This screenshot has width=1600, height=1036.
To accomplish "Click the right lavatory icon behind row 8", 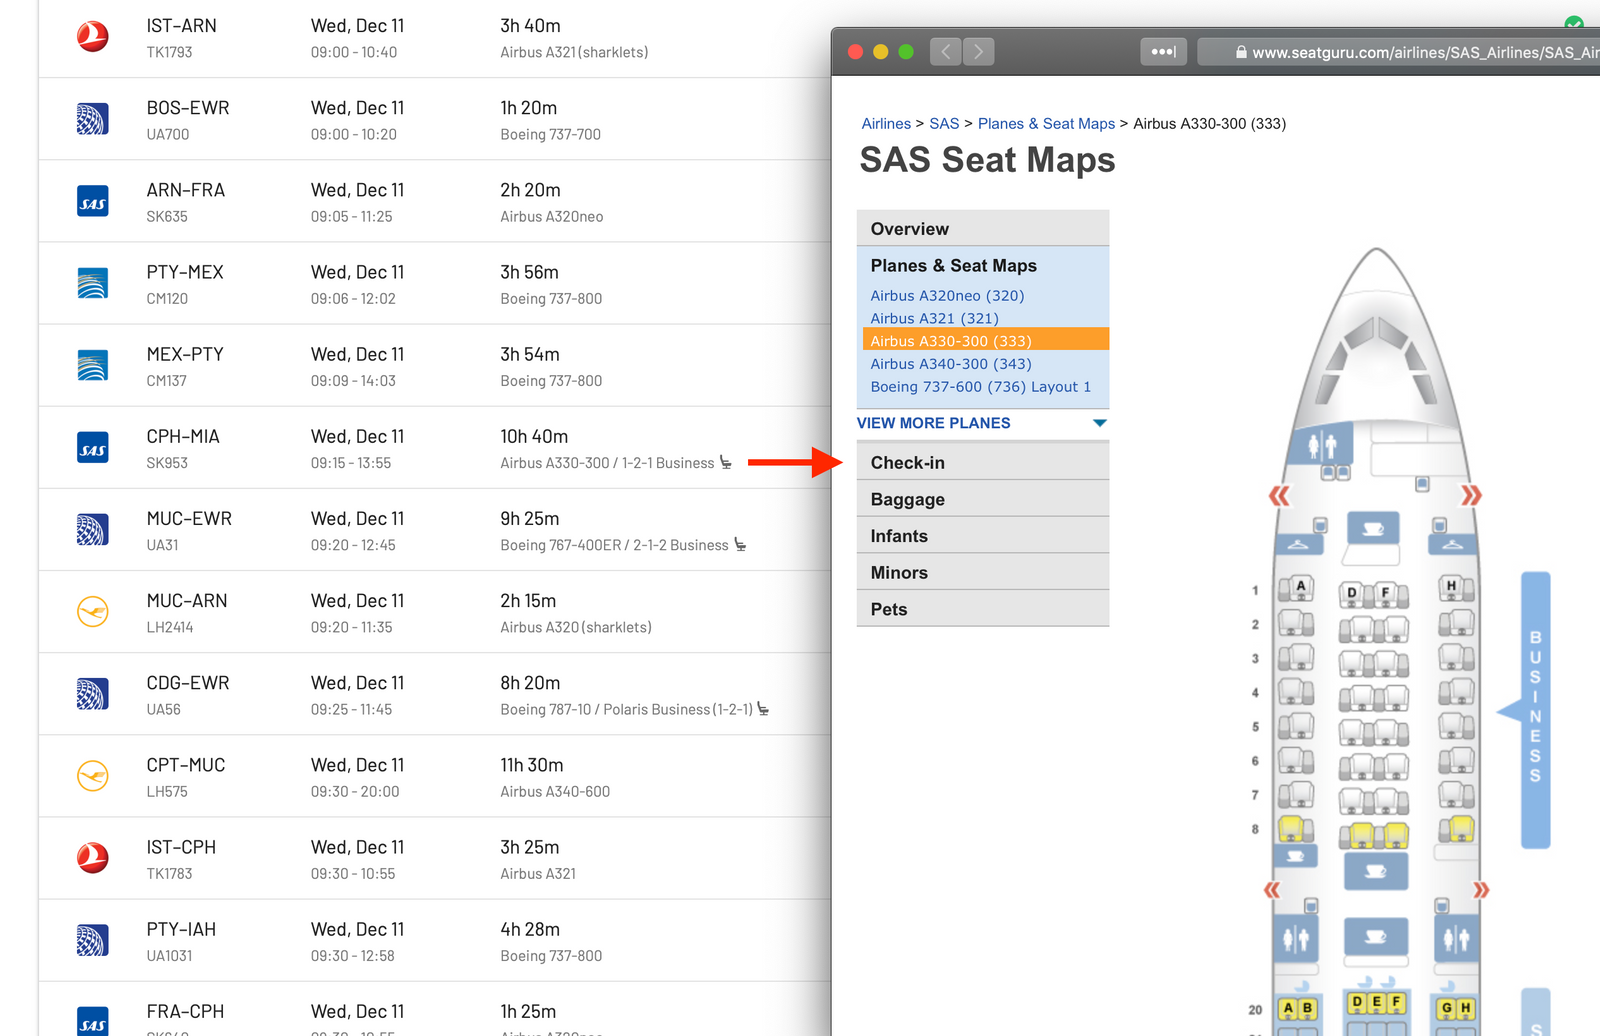I will [x=1456, y=940].
